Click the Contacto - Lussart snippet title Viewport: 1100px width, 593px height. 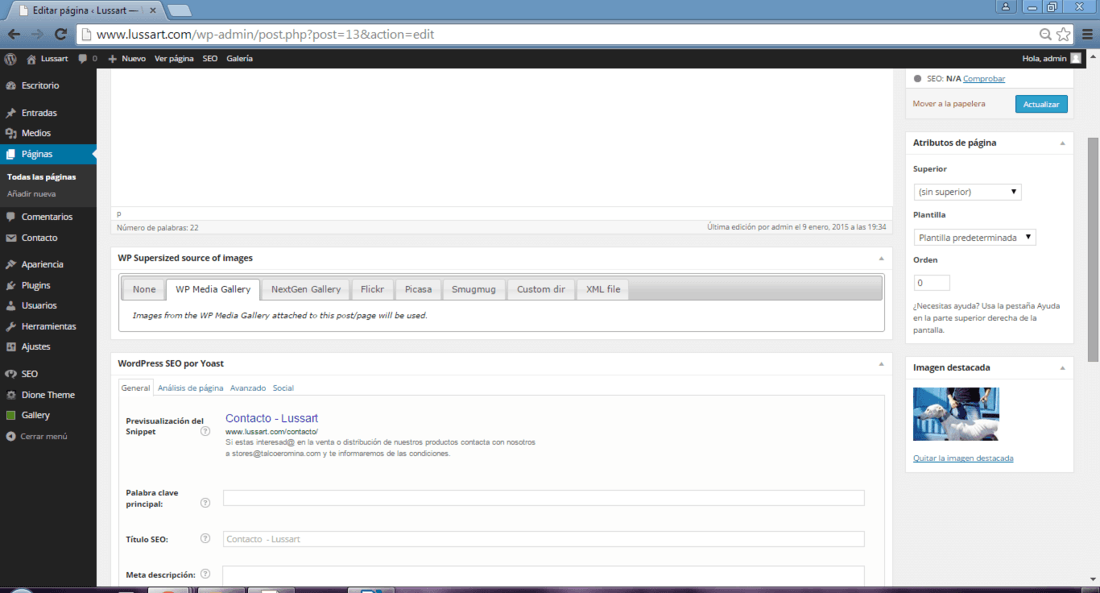pyautogui.click(x=271, y=418)
